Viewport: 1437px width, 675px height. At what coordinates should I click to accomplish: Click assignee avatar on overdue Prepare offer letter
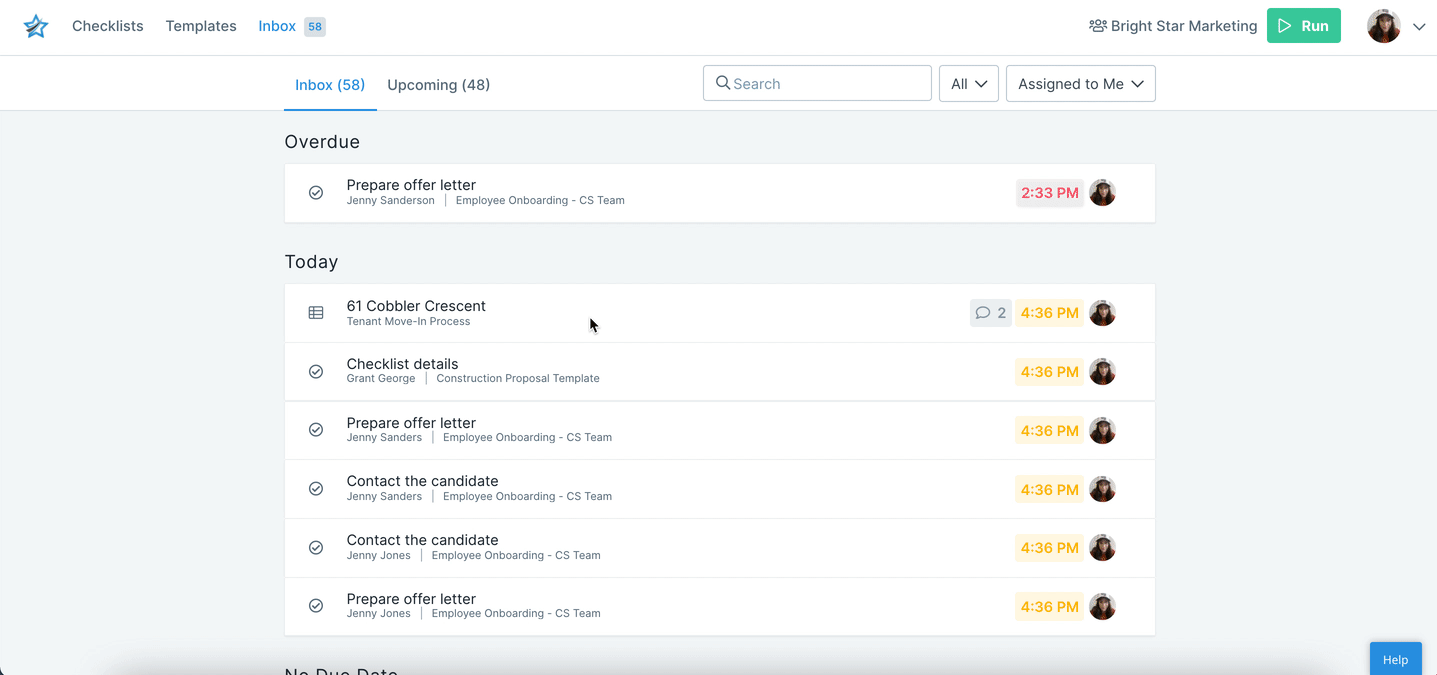(1102, 193)
